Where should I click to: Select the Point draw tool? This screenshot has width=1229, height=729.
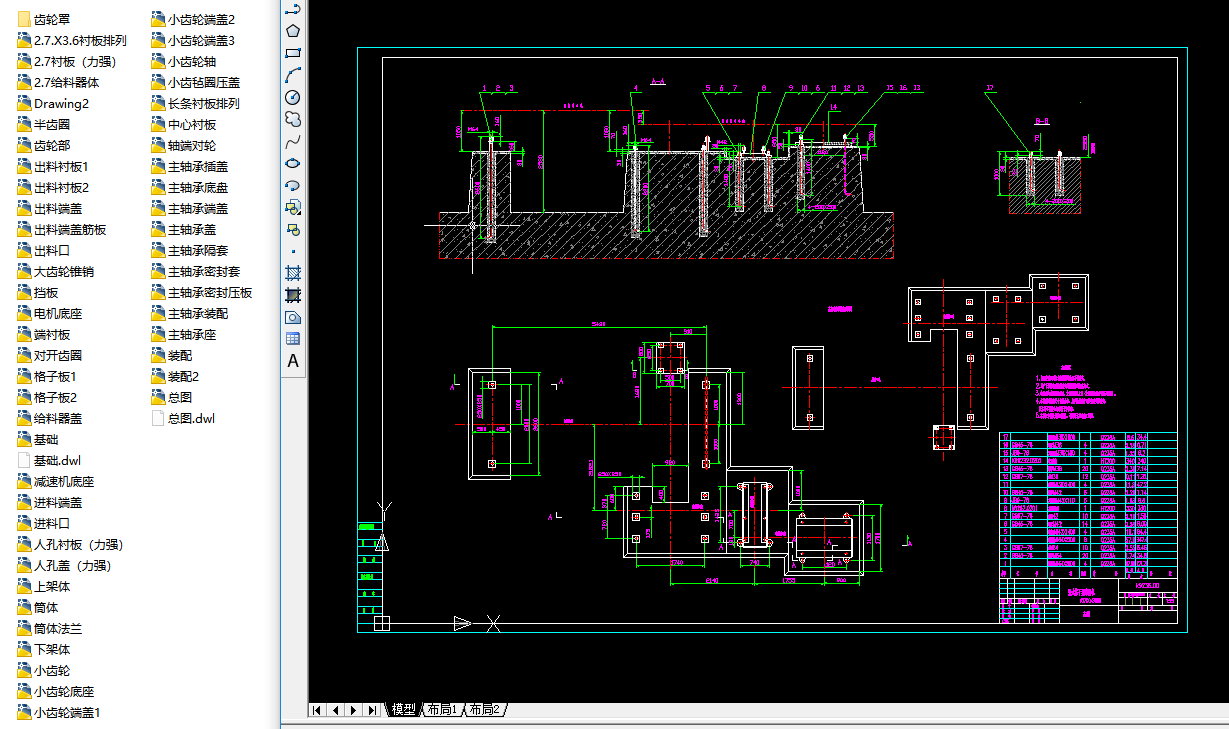pos(293,251)
